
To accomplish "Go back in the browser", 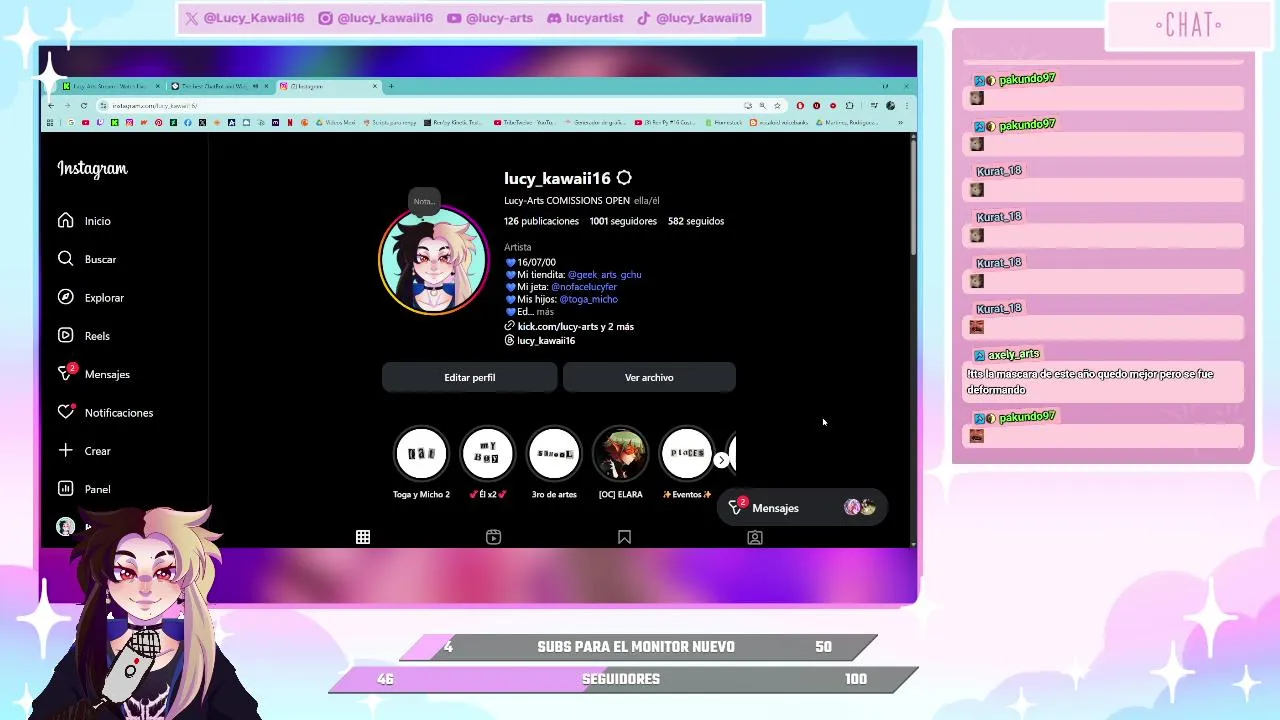I will click(51, 105).
